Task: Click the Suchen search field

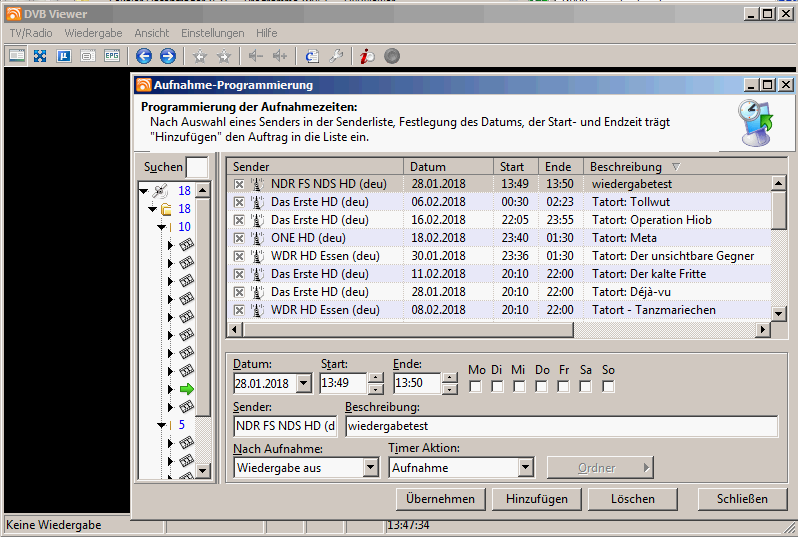Action: pyautogui.click(x=197, y=167)
